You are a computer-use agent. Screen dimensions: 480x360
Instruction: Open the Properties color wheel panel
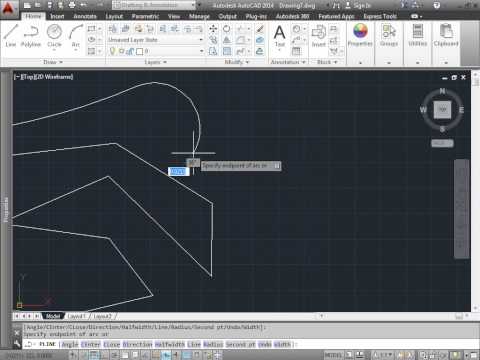tap(360, 35)
